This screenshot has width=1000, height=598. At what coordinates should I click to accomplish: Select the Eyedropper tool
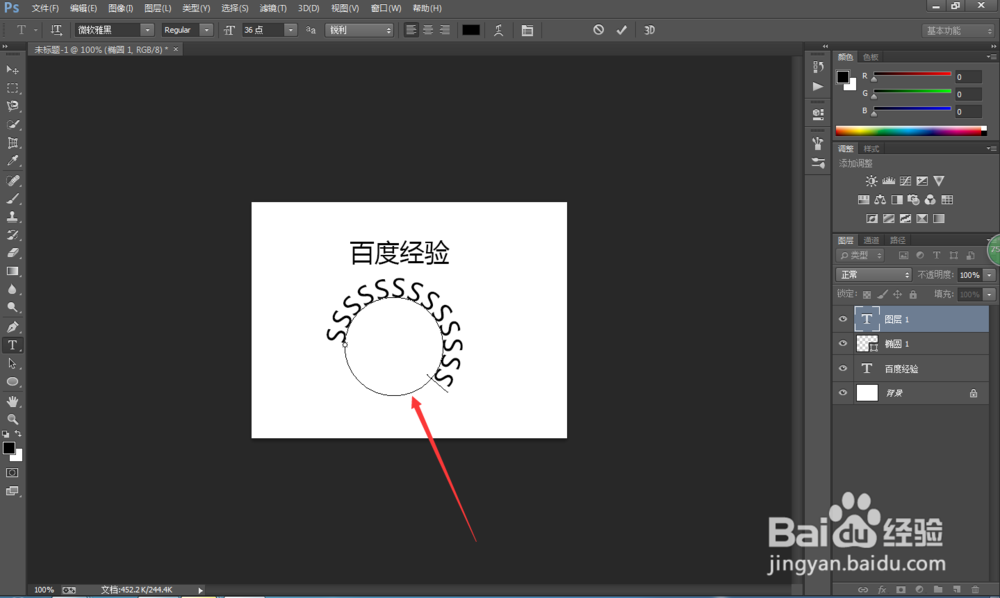click(12, 161)
